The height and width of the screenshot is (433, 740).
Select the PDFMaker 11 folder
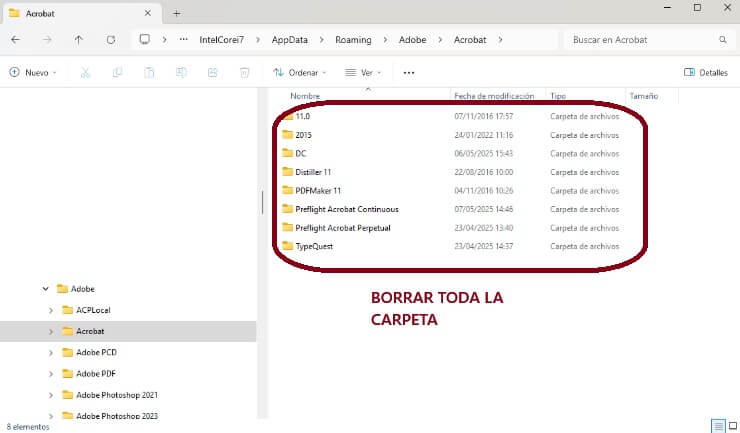(x=318, y=191)
